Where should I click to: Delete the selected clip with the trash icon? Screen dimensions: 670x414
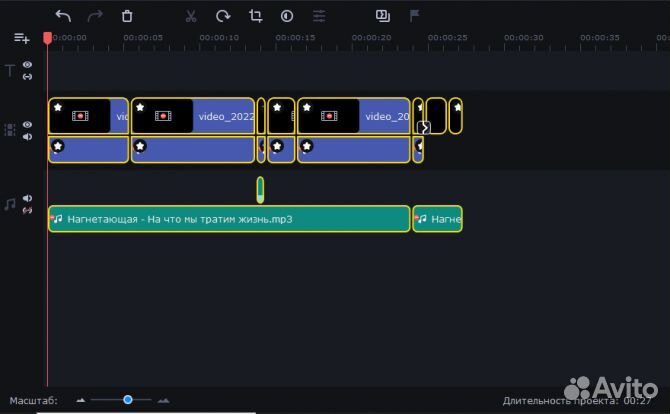(x=127, y=16)
